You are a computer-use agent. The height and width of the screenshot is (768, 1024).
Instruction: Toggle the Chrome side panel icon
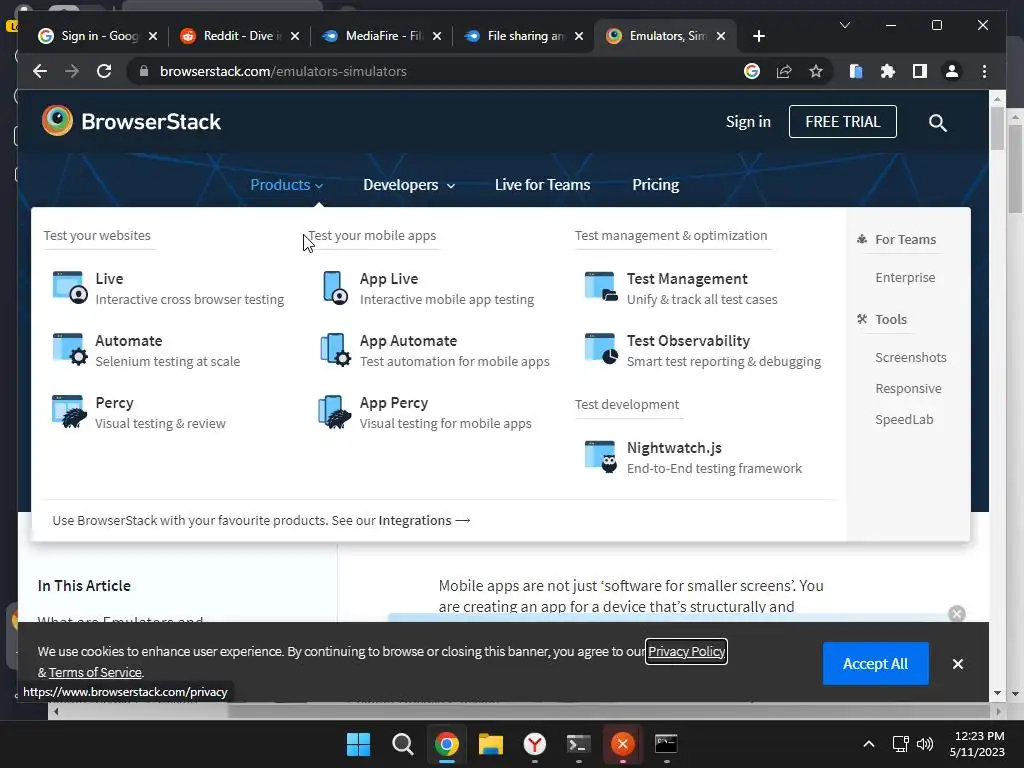click(x=920, y=71)
